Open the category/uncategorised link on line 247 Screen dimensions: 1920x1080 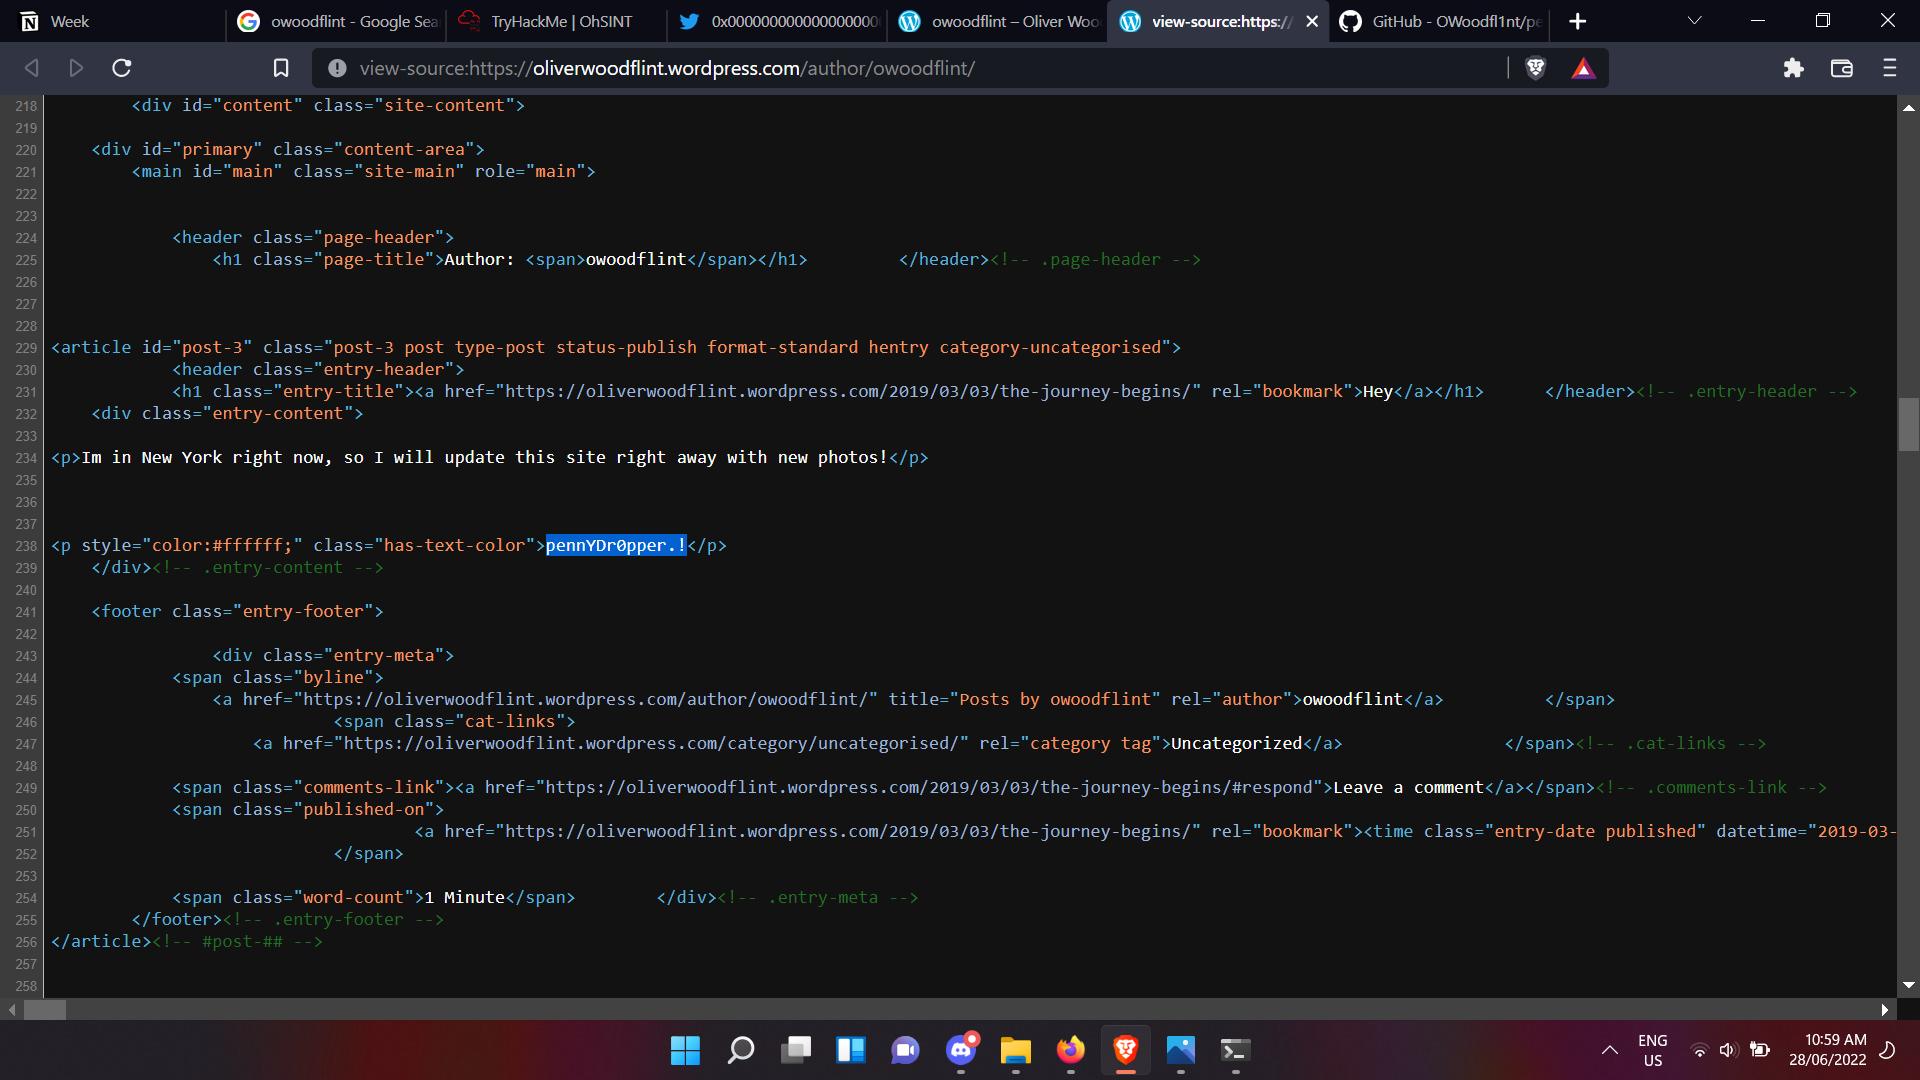(x=651, y=743)
